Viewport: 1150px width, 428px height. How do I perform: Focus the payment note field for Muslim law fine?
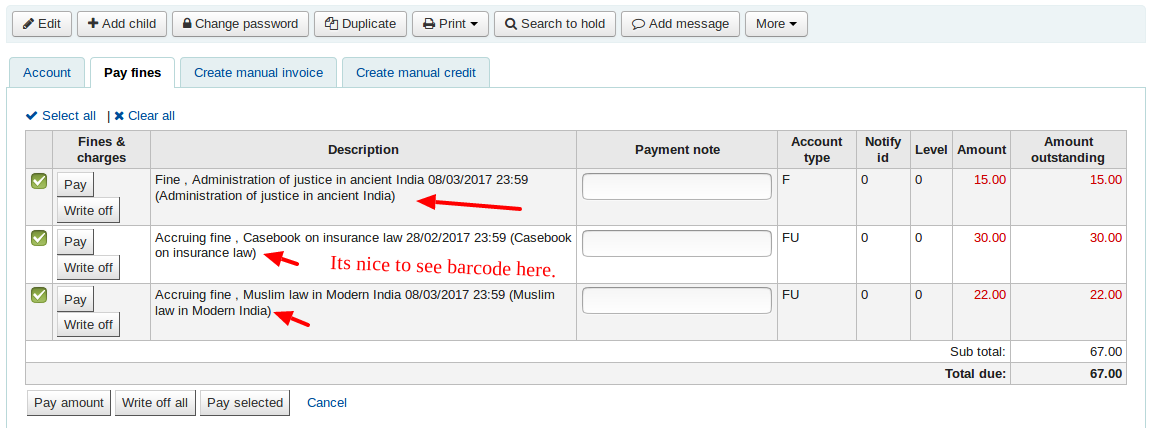click(677, 301)
